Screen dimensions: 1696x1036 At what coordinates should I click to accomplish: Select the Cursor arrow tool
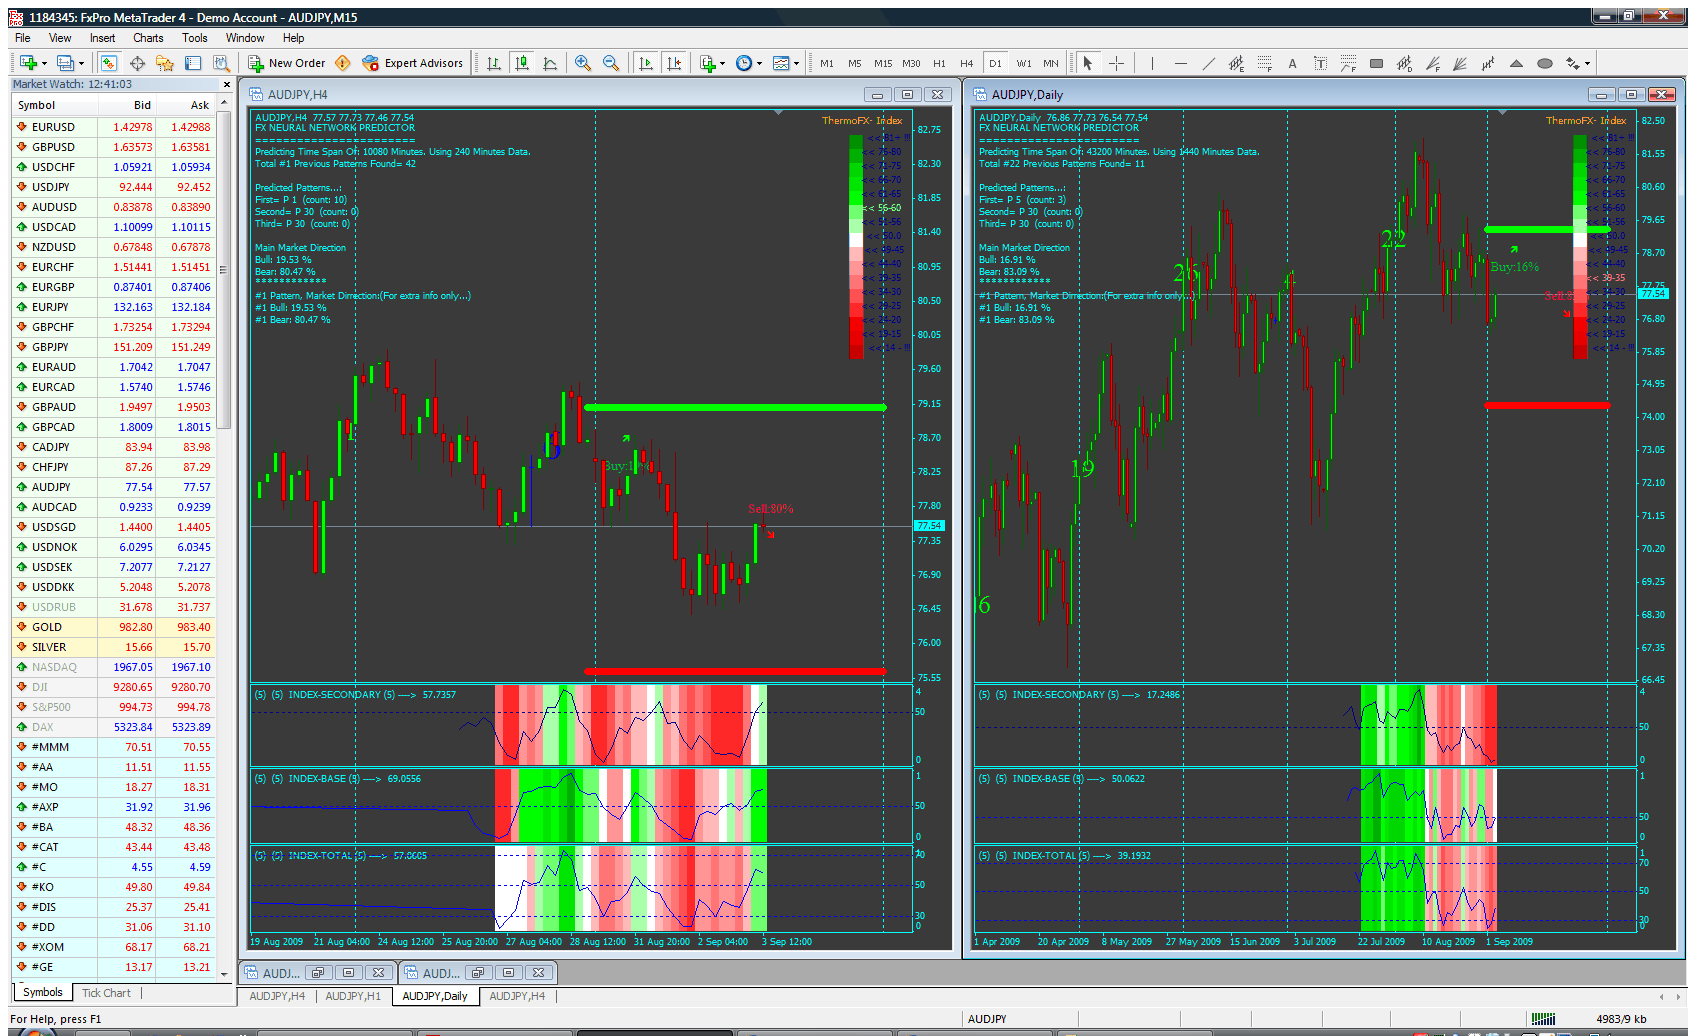[x=1088, y=63]
